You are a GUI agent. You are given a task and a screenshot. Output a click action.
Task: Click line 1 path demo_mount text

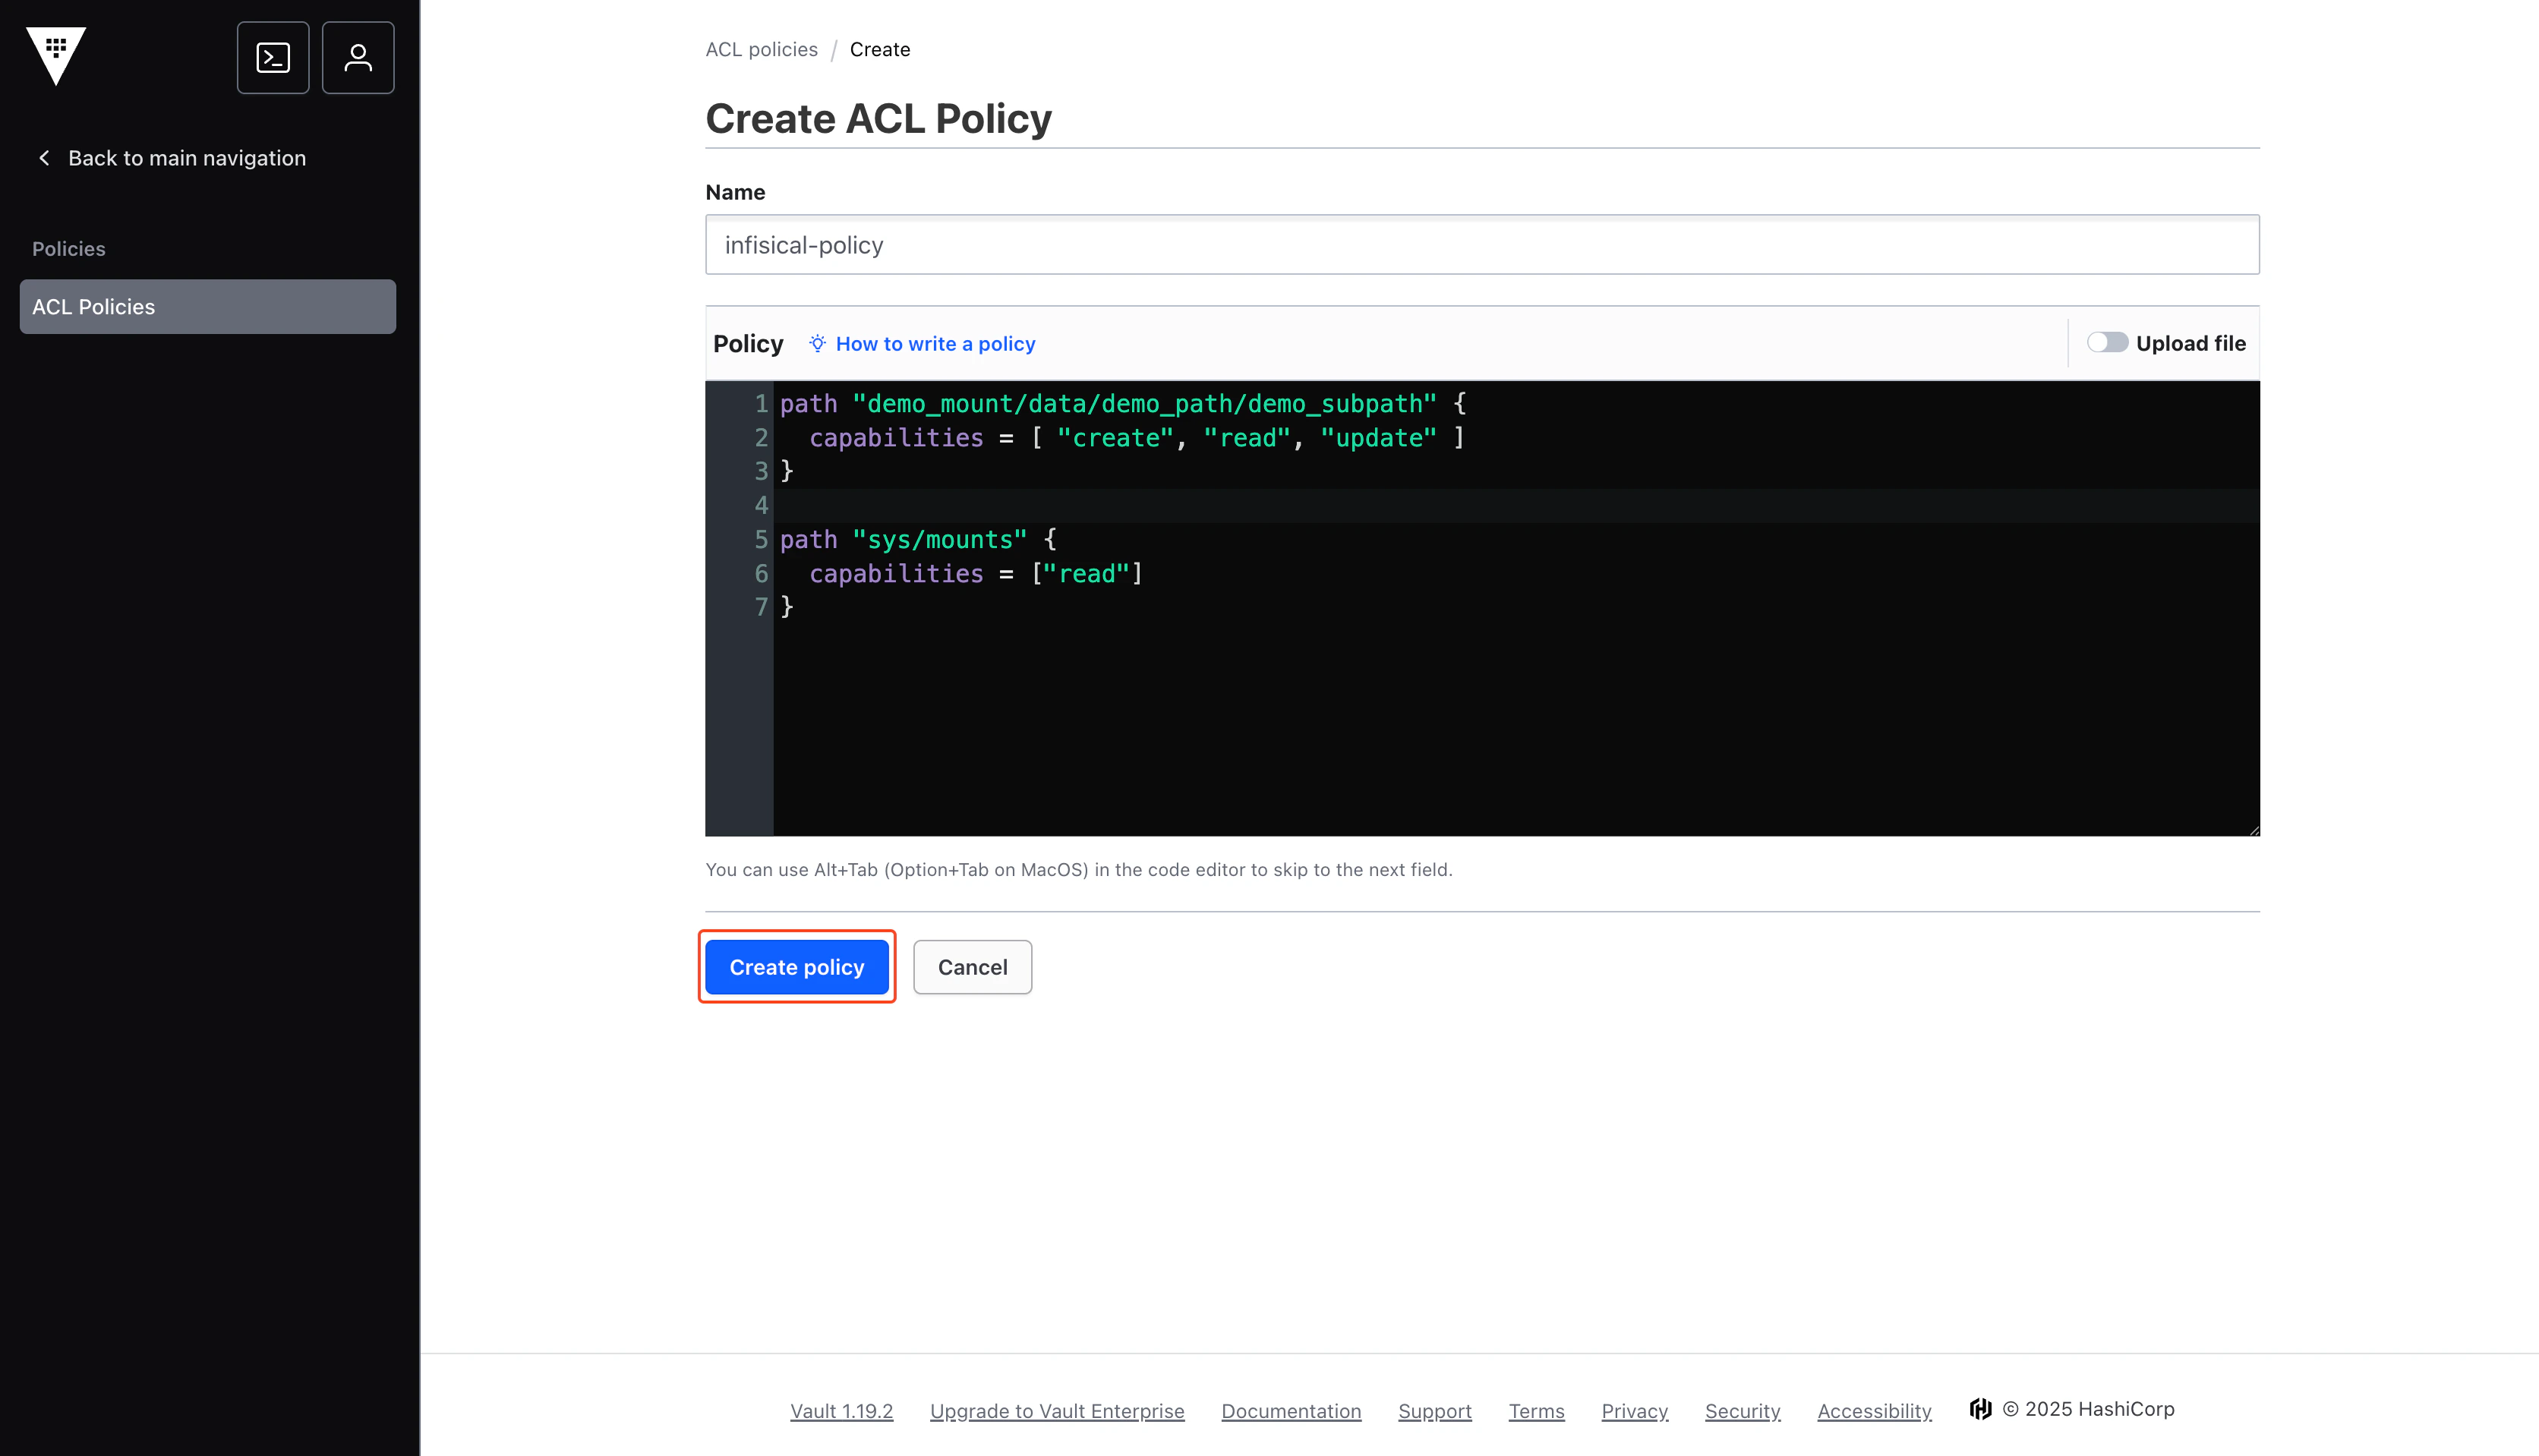(x=1122, y=404)
